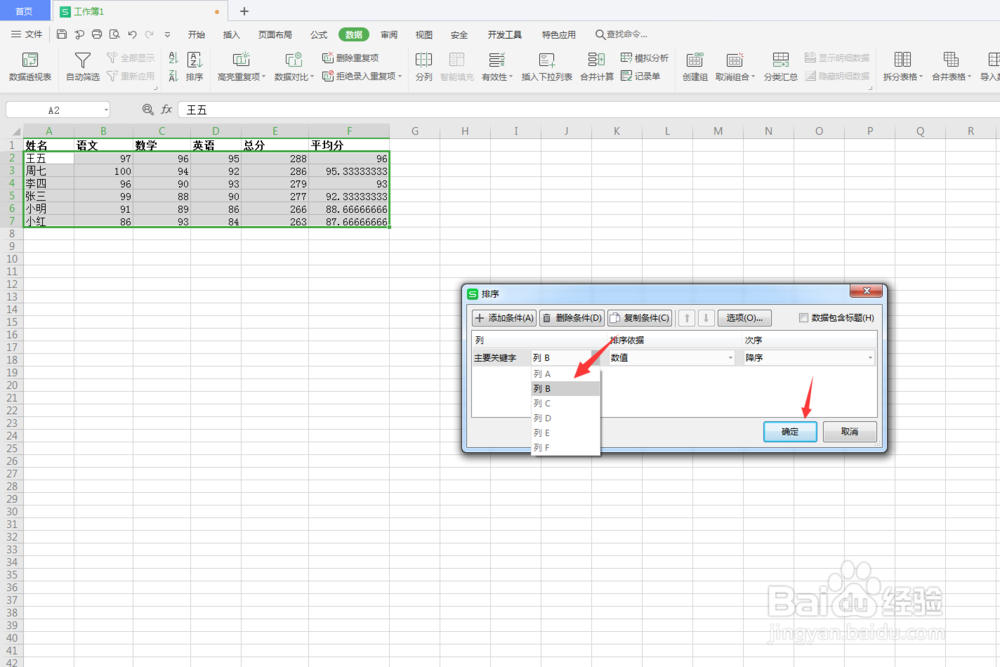1000x667 pixels.
Task: Click the 合并计算 consolidate icon
Action: 596,60
